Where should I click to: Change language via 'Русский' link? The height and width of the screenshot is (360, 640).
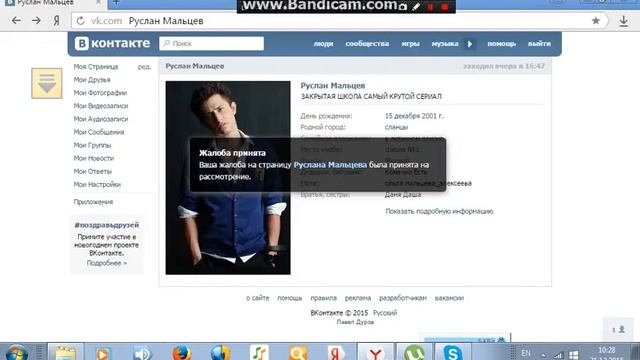(x=385, y=313)
